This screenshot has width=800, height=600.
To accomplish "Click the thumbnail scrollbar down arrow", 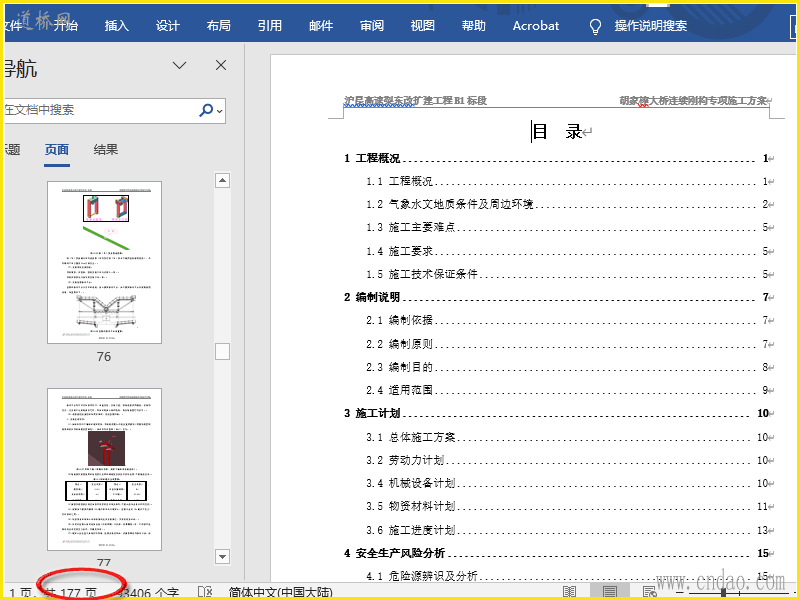I will coord(222,557).
